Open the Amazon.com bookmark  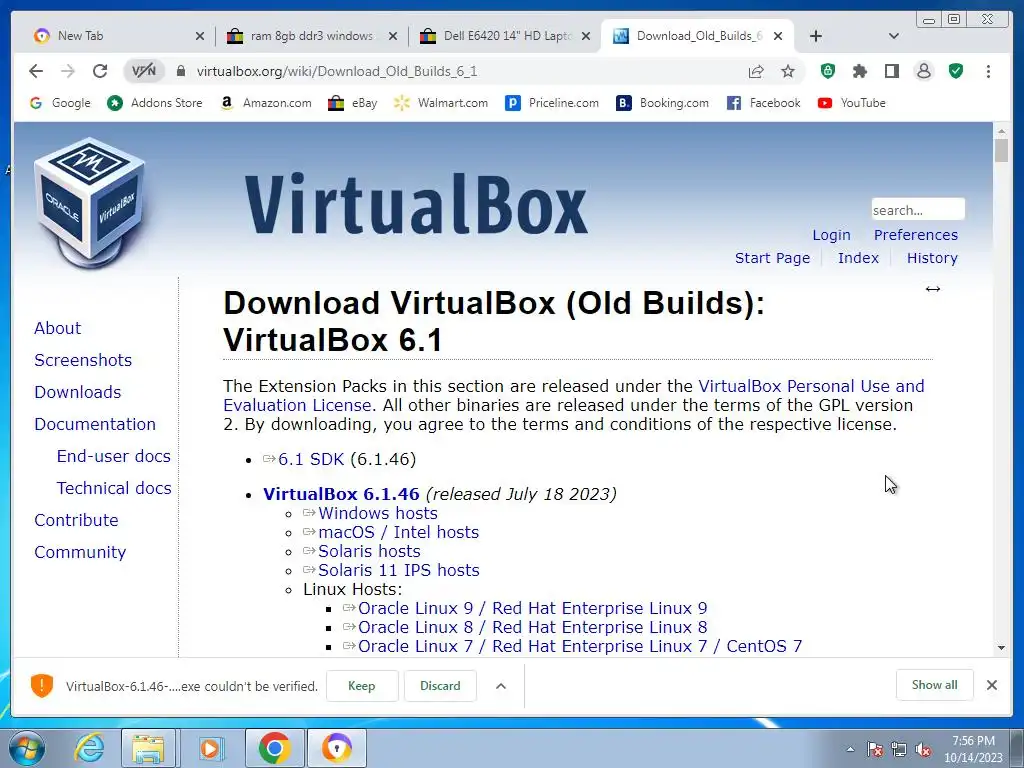266,103
